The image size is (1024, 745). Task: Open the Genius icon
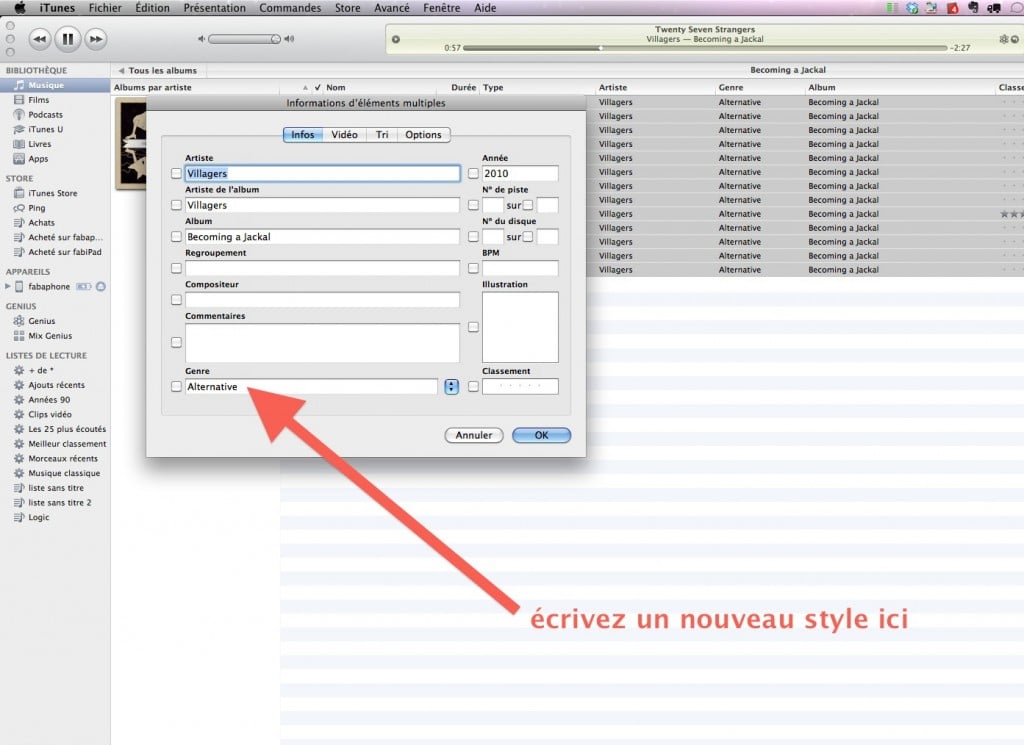(x=19, y=321)
